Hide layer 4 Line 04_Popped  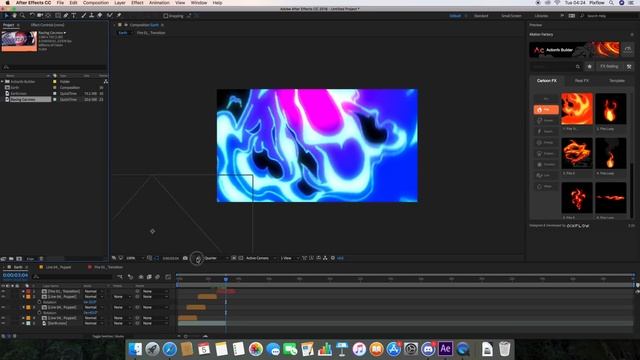point(3,318)
